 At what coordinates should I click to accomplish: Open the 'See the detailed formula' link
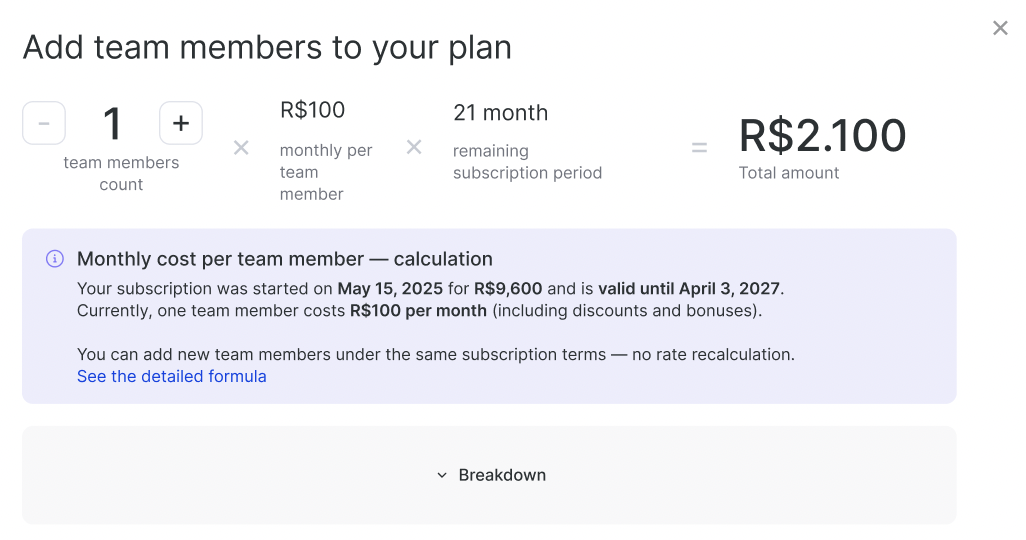pyautogui.click(x=172, y=377)
